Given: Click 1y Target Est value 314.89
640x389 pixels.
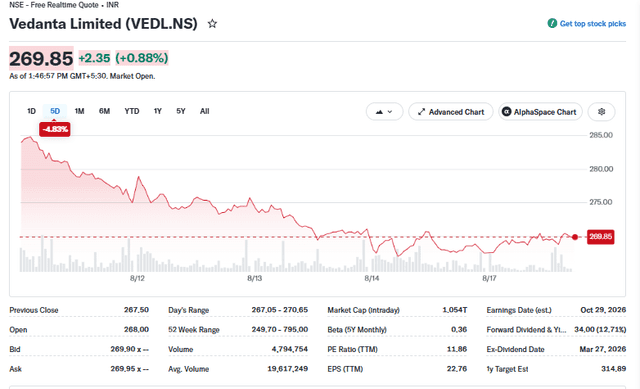Looking at the screenshot, I should pyautogui.click(x=613, y=369).
